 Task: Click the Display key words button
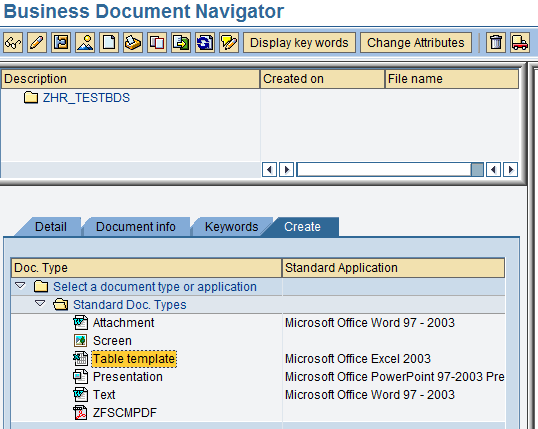(299, 43)
